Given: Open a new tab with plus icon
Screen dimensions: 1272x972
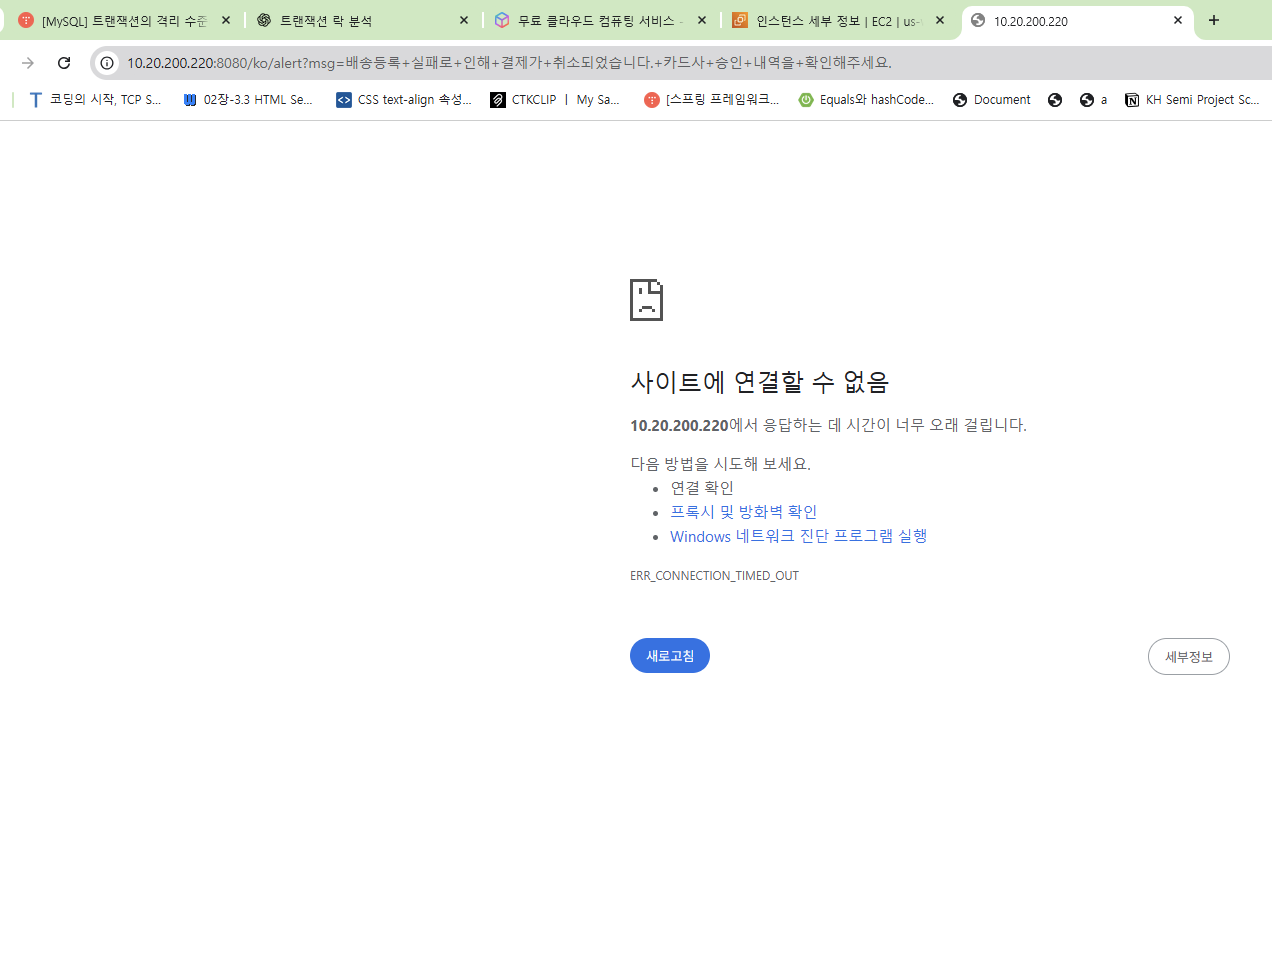Looking at the screenshot, I should [x=1213, y=20].
